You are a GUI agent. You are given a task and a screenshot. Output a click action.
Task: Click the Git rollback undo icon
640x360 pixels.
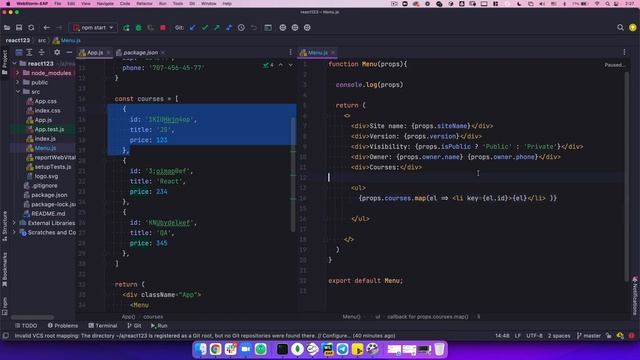click(253, 28)
